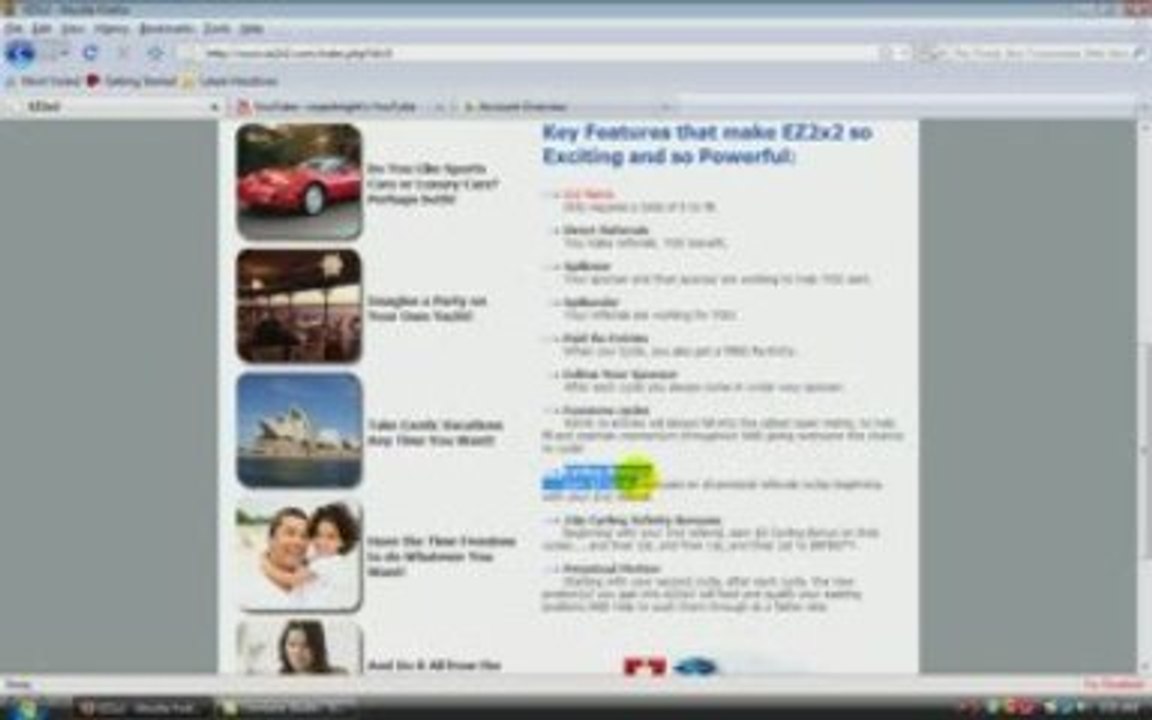Screen dimensions: 1152x720
Task: Reload the page with the refresh icon
Action: point(90,53)
